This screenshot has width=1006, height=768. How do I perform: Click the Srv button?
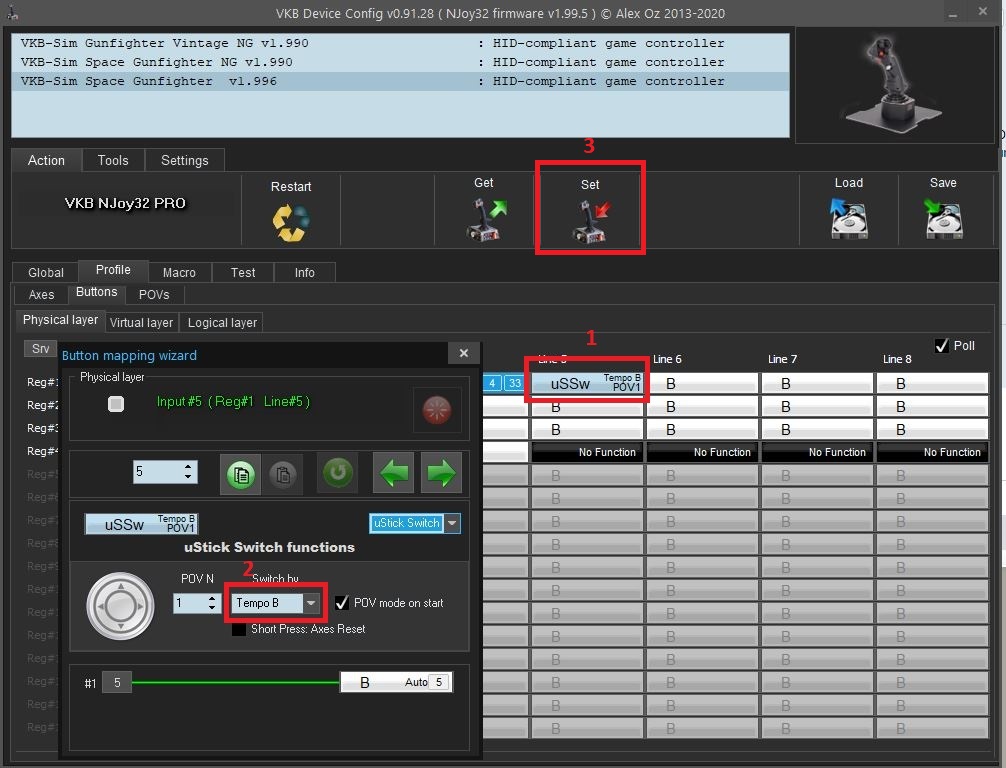click(40, 348)
